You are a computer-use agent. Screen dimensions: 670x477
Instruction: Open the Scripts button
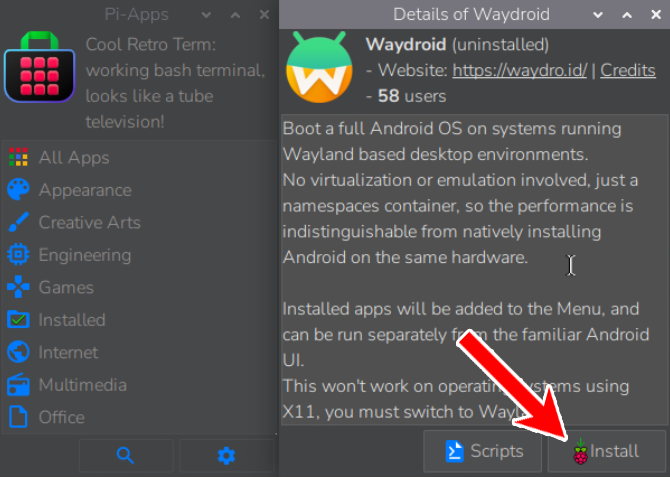tap(484, 451)
